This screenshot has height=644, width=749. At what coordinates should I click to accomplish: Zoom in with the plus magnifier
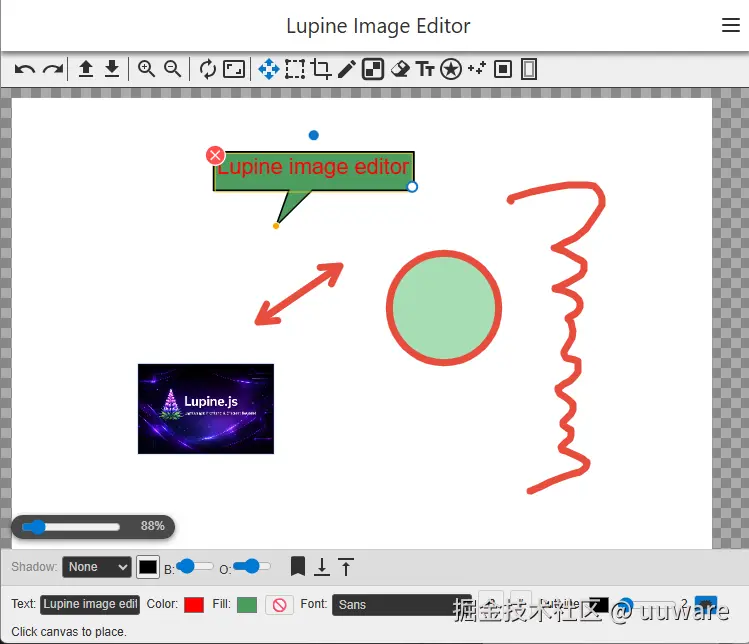pos(147,69)
